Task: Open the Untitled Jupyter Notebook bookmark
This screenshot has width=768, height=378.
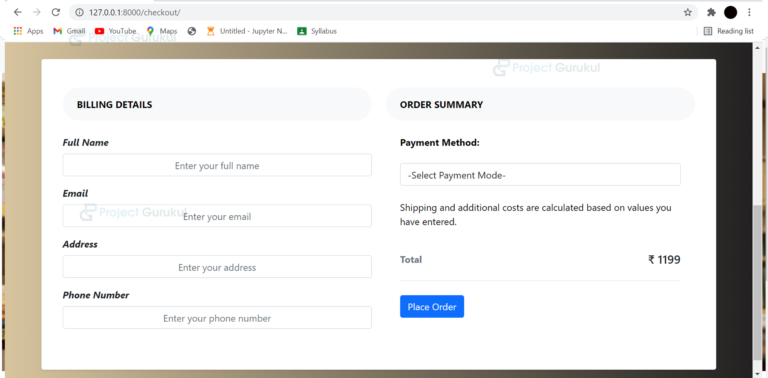Action: [247, 31]
